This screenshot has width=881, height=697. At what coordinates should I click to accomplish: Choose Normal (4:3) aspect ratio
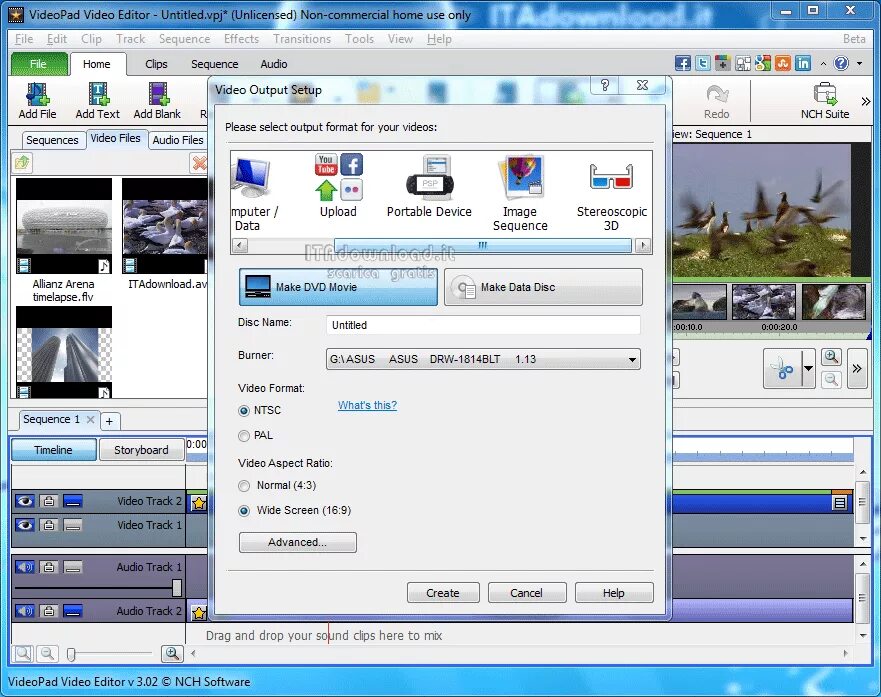[x=244, y=485]
